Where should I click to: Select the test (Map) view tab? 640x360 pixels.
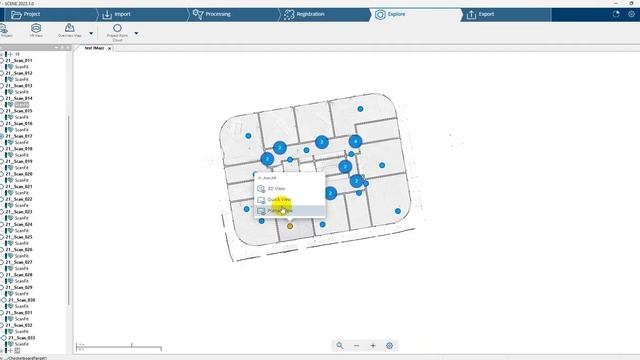point(94,48)
